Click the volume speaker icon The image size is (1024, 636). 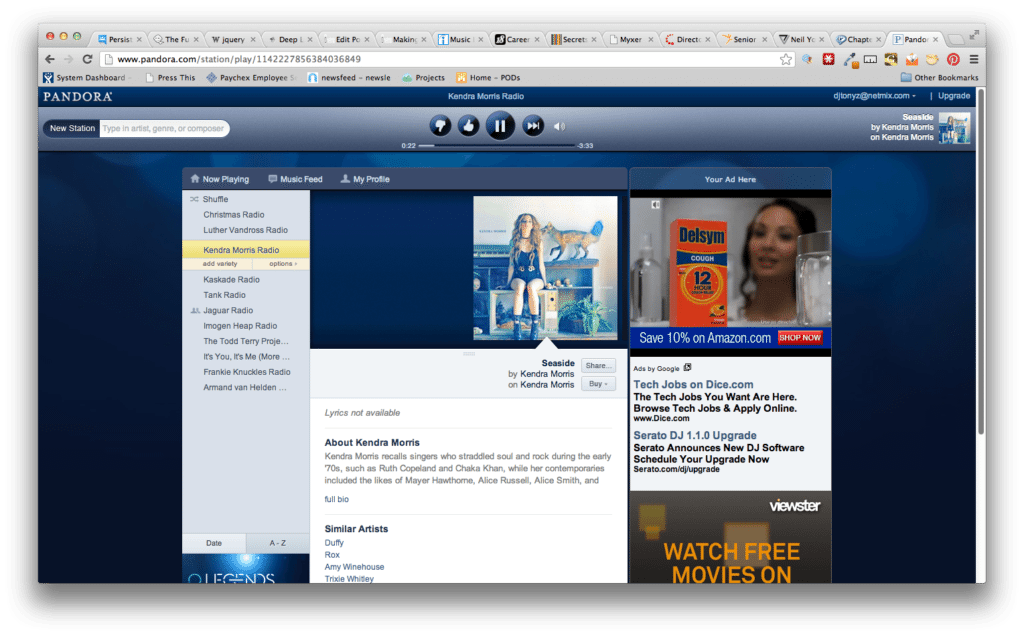pyautogui.click(x=559, y=126)
